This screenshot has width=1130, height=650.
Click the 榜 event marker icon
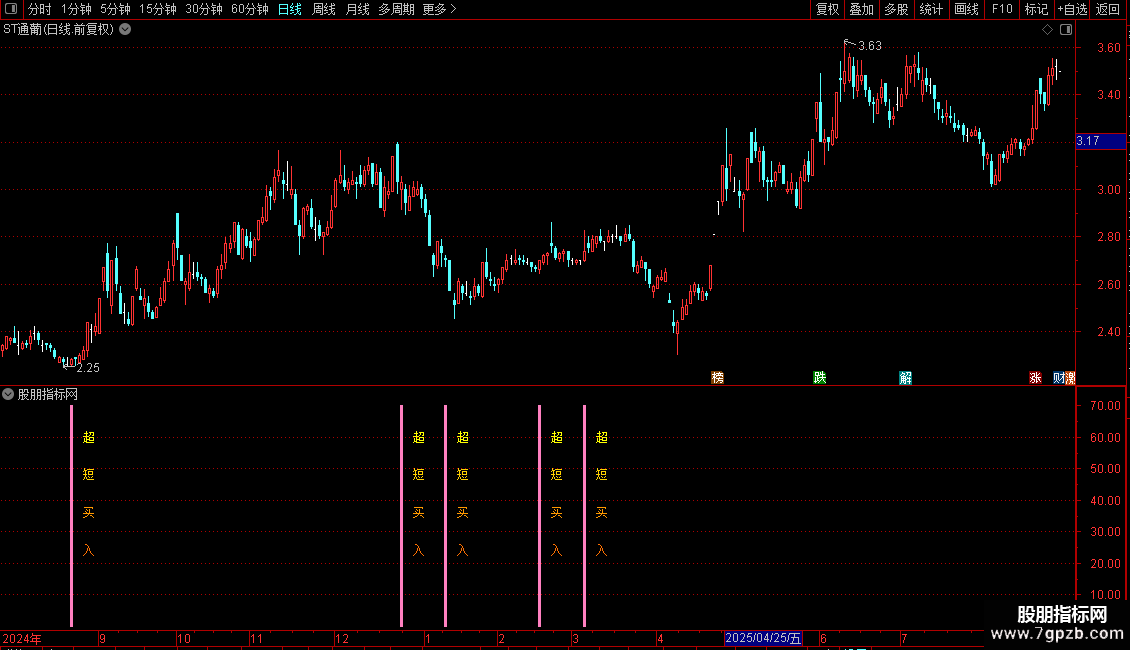coord(717,378)
